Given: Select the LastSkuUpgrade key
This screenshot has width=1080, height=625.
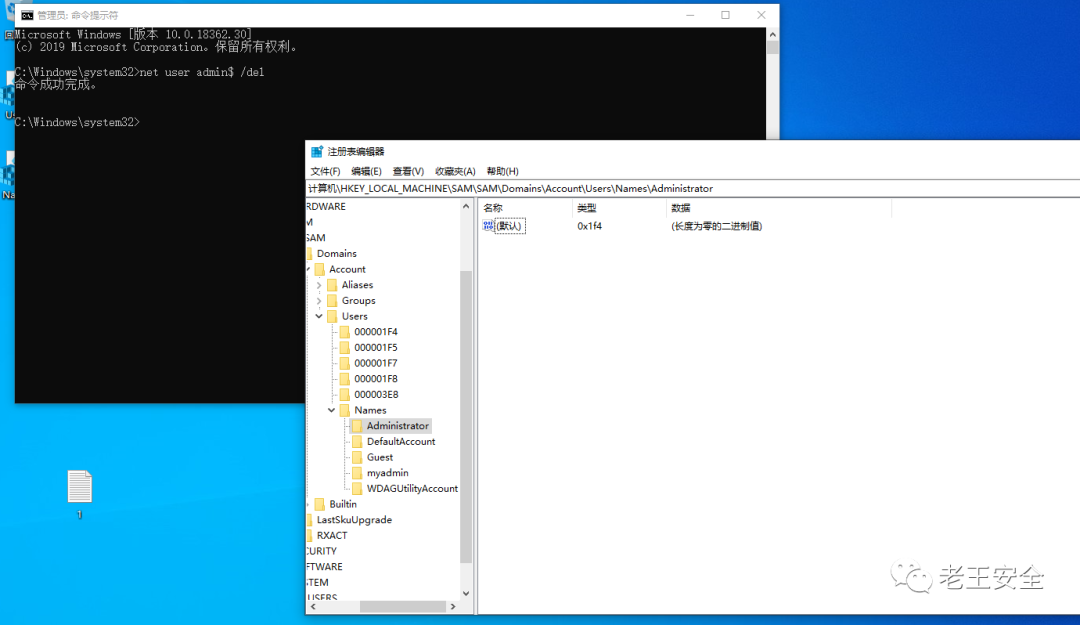Looking at the screenshot, I should coord(354,520).
